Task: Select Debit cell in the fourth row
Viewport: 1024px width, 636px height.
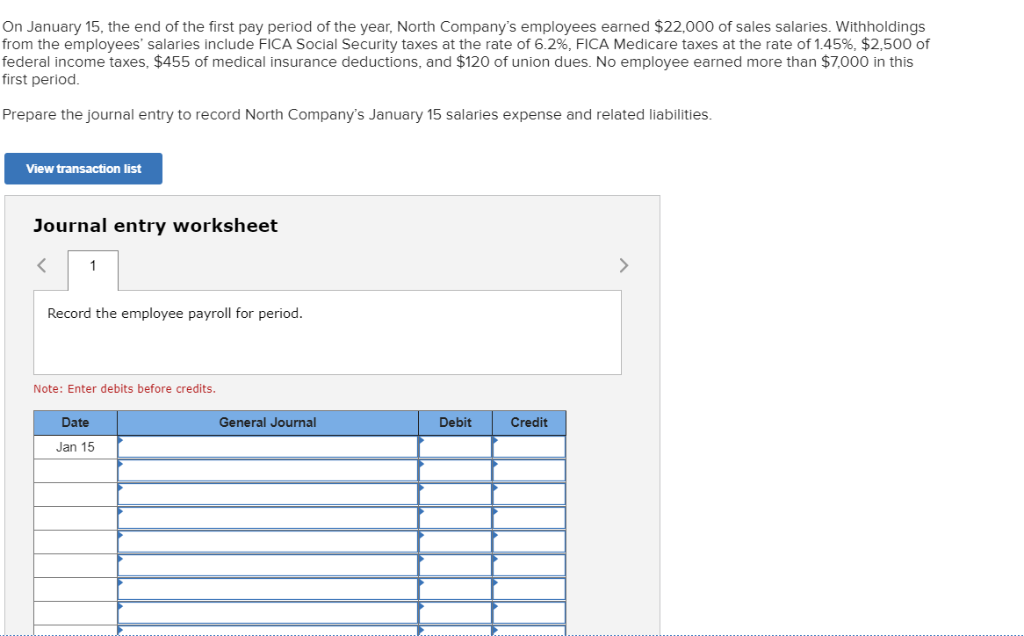Action: [x=455, y=518]
